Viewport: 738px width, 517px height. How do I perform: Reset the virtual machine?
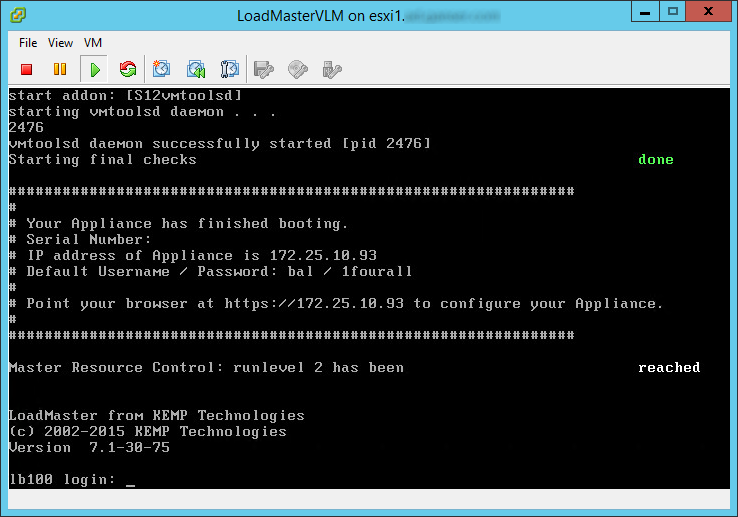(x=128, y=70)
